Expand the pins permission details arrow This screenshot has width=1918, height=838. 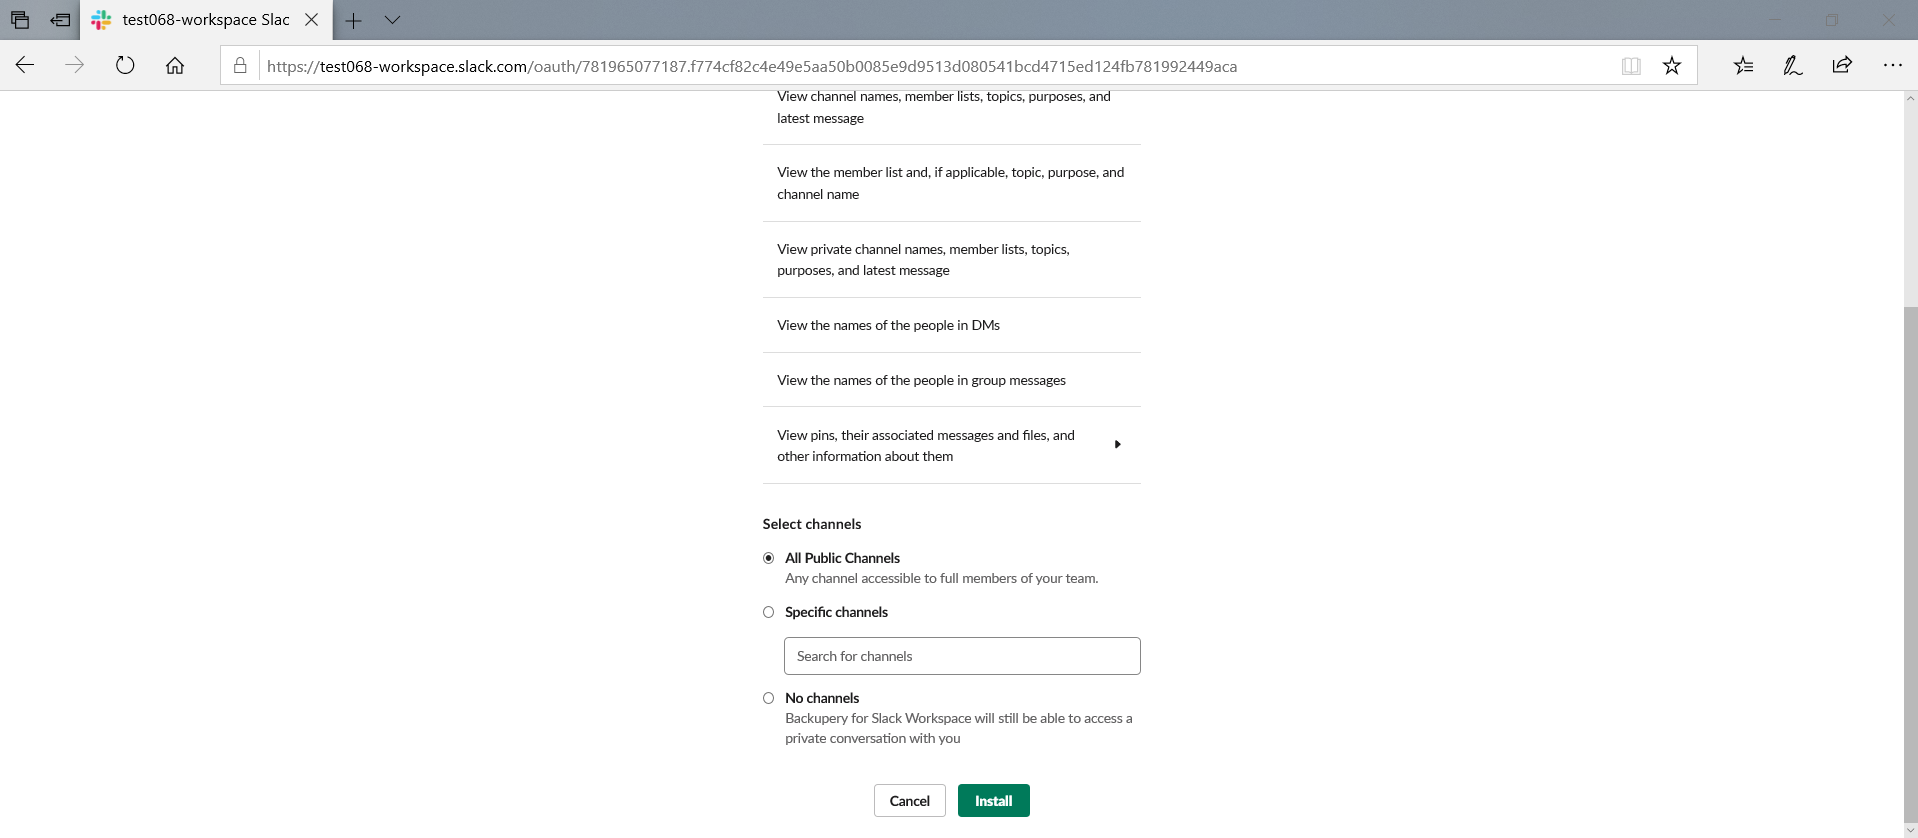click(x=1117, y=444)
